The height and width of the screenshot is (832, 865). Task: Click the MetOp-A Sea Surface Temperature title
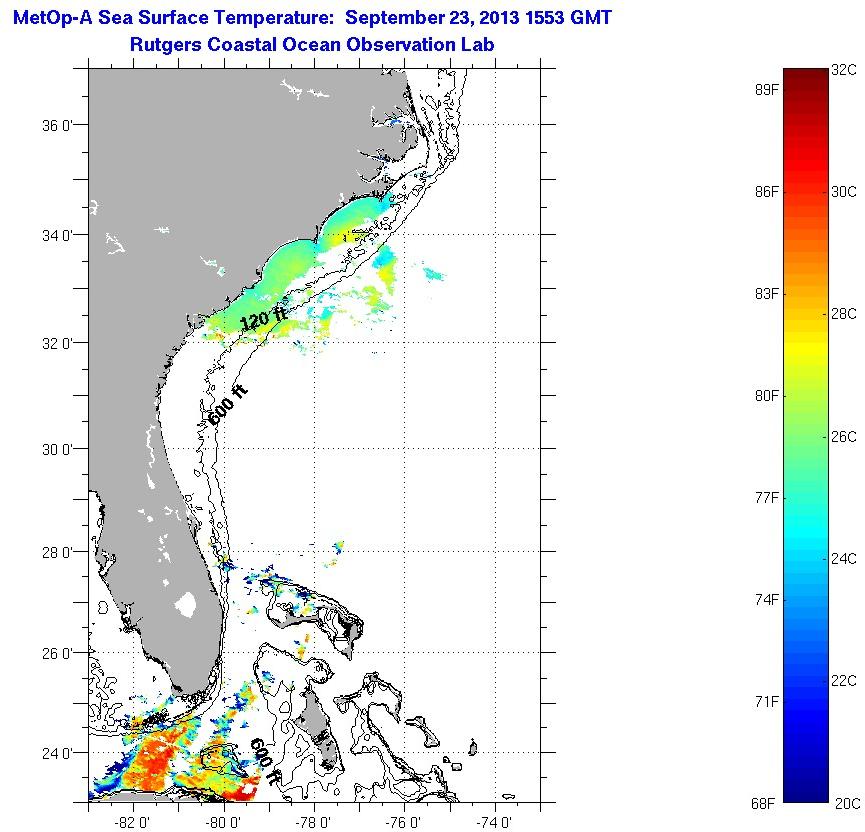tap(312, 18)
